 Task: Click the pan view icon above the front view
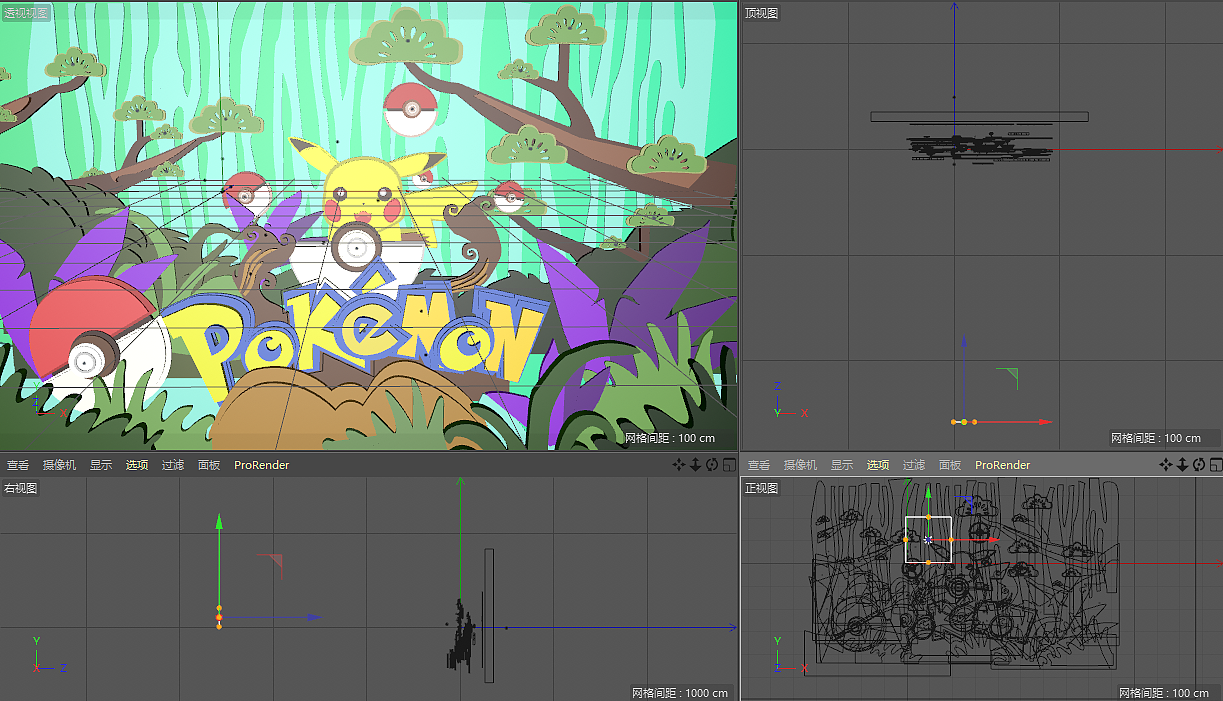[x=1165, y=465]
